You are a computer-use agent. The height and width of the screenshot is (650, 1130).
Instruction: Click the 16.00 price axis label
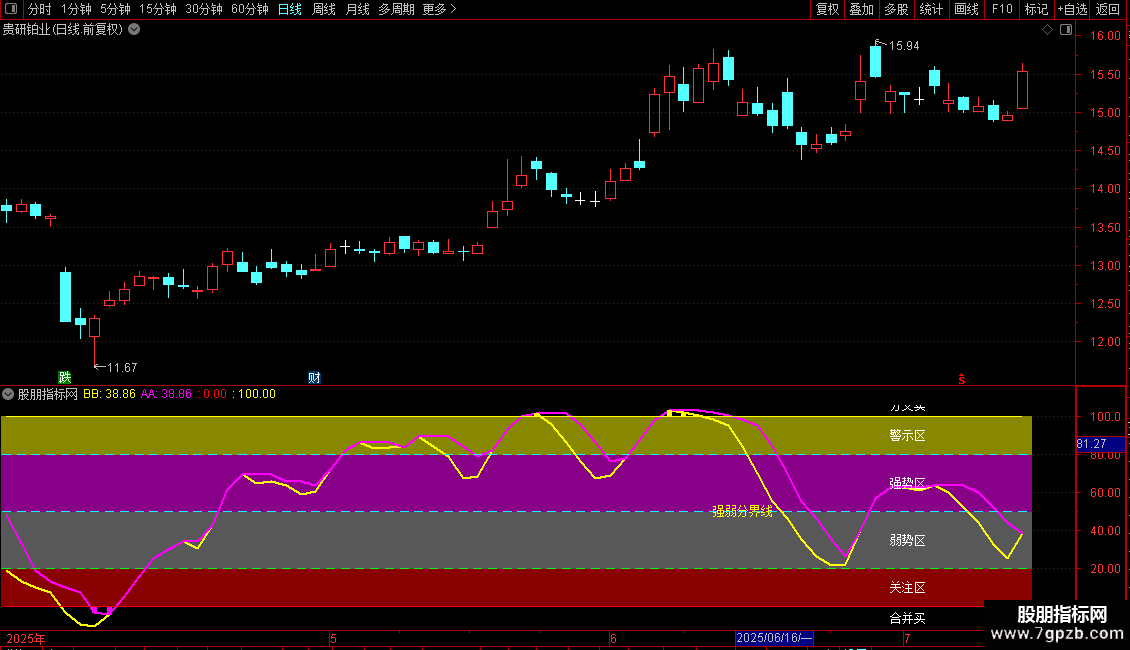[1105, 36]
